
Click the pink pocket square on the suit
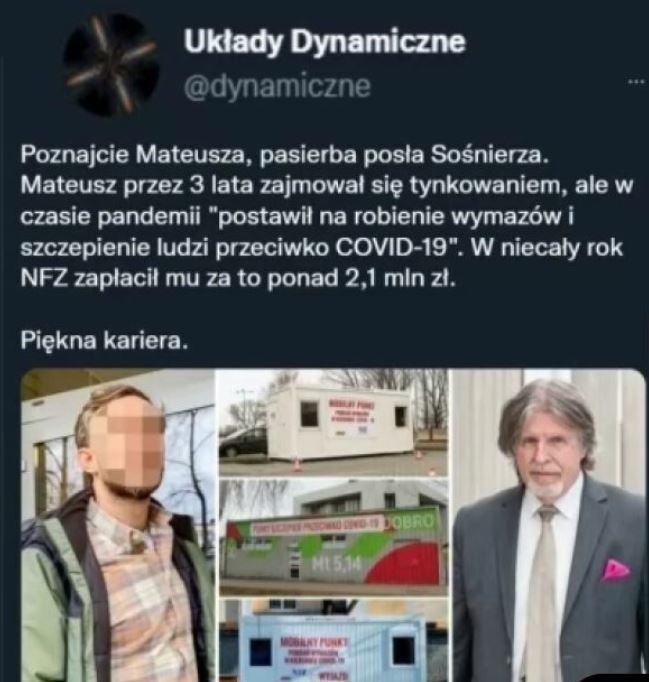pos(614,570)
